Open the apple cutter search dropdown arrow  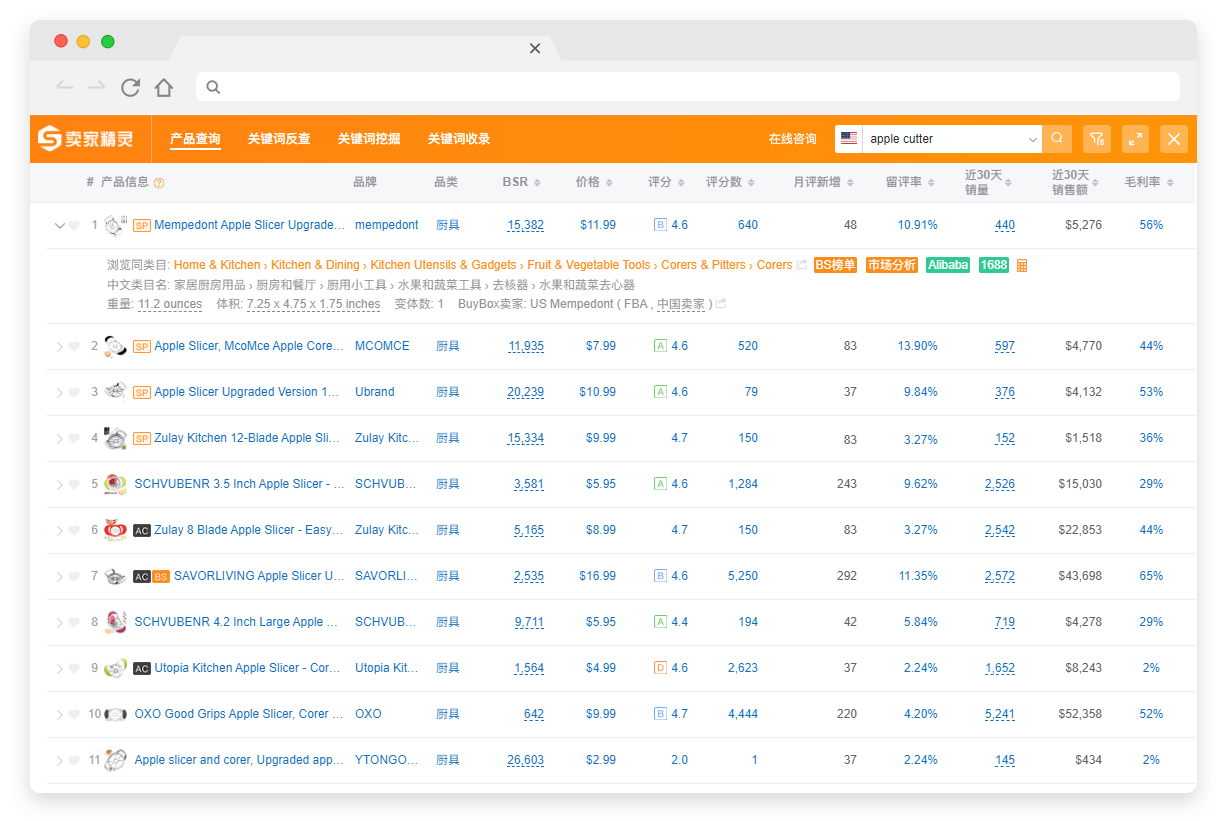coord(1033,139)
